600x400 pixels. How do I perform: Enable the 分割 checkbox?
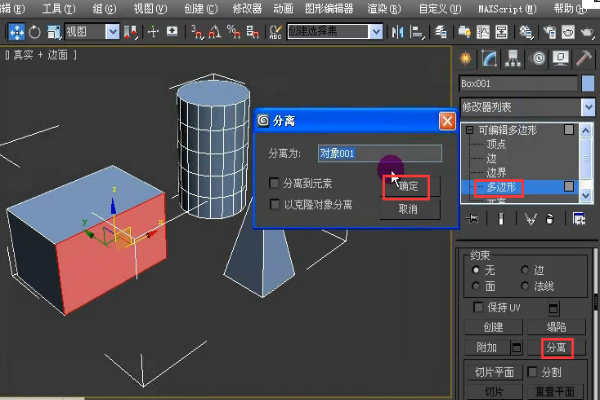[532, 372]
